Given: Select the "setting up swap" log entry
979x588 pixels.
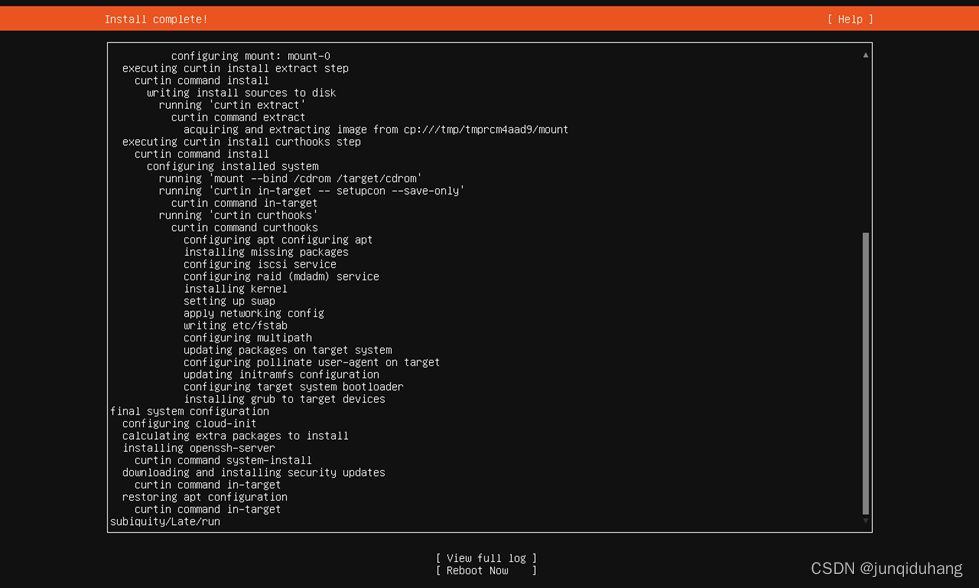Looking at the screenshot, I should 229,301.
